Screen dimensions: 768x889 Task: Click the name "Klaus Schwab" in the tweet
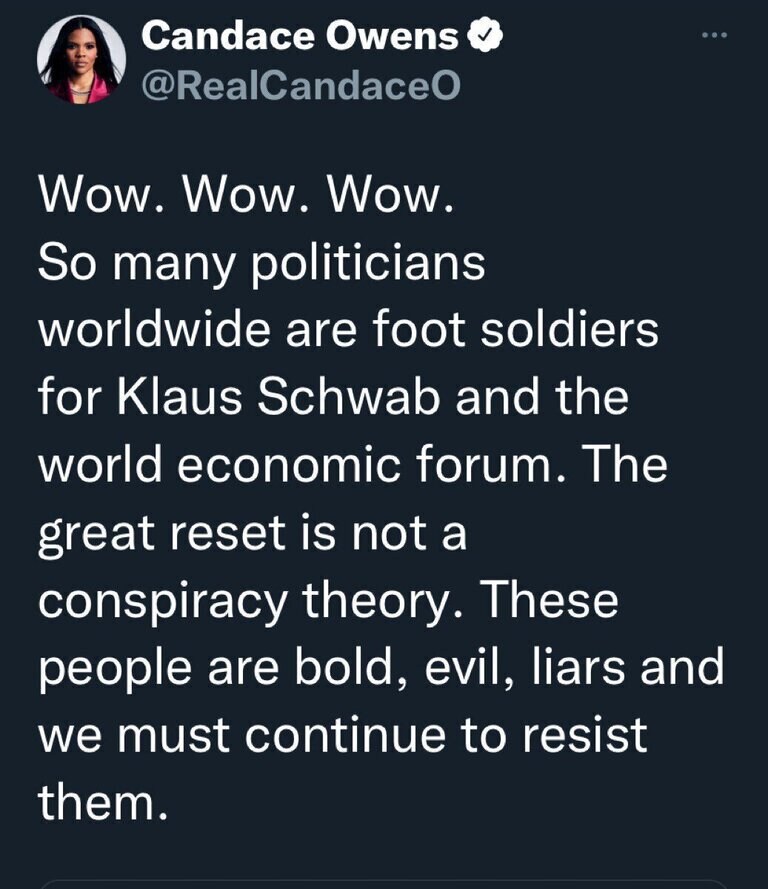coord(279,397)
